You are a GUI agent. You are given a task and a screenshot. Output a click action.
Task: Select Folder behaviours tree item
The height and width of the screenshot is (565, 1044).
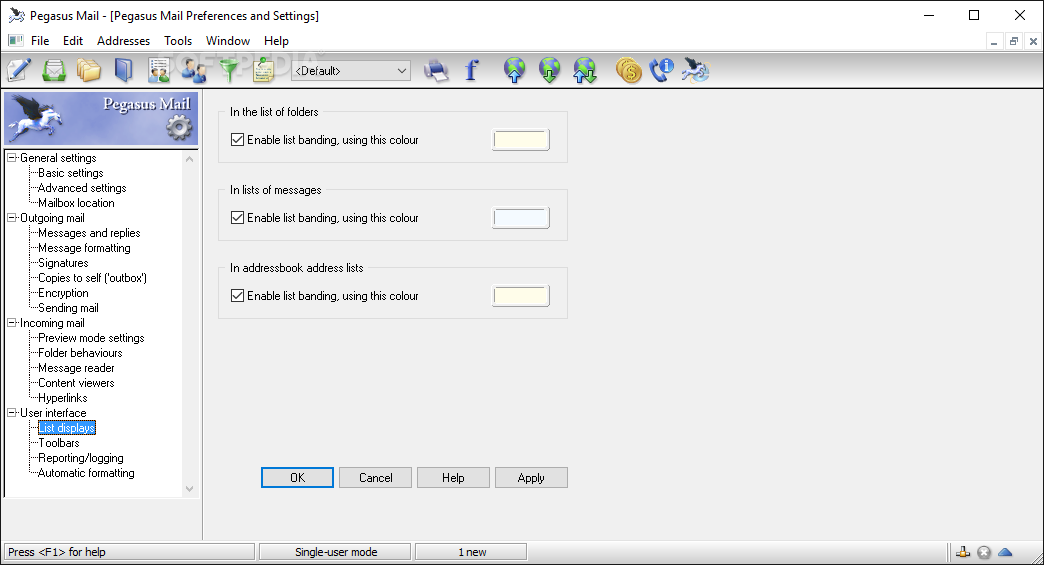point(80,353)
